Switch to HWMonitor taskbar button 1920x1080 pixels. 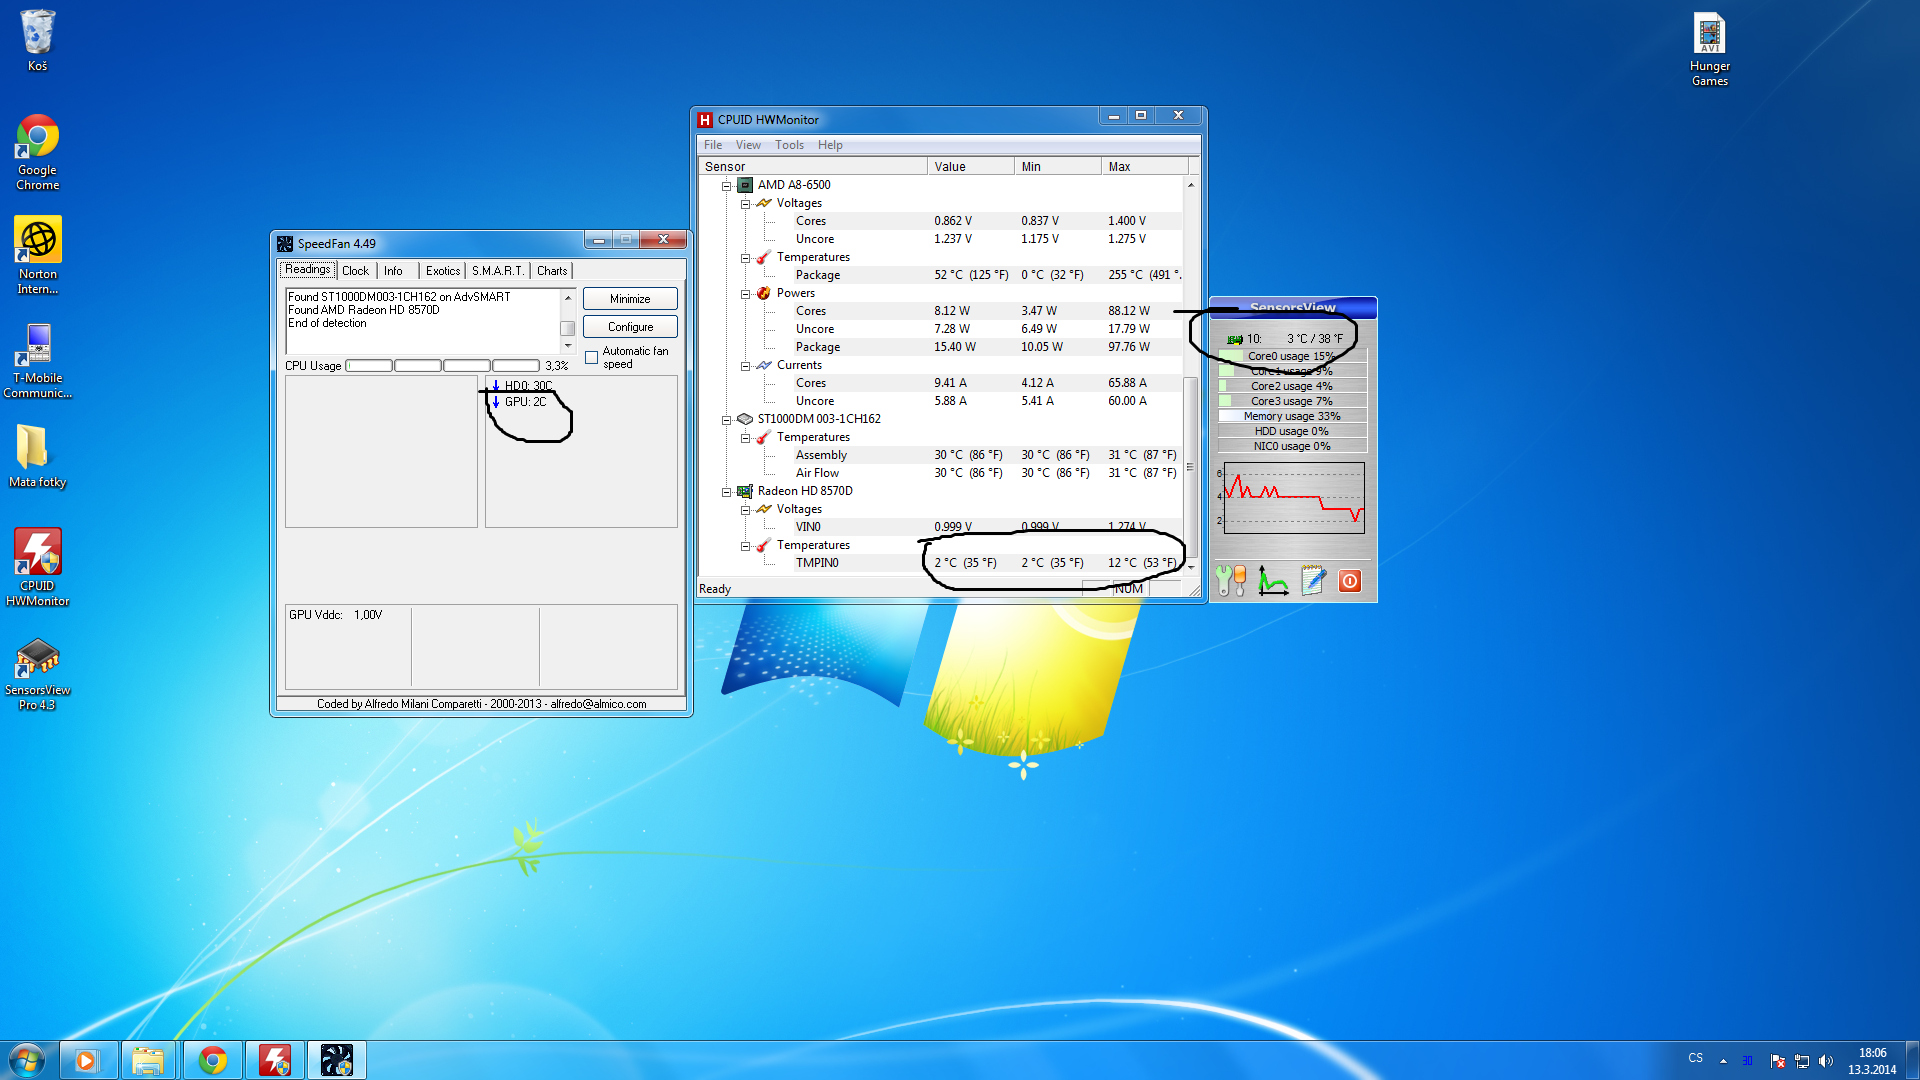click(x=275, y=1060)
